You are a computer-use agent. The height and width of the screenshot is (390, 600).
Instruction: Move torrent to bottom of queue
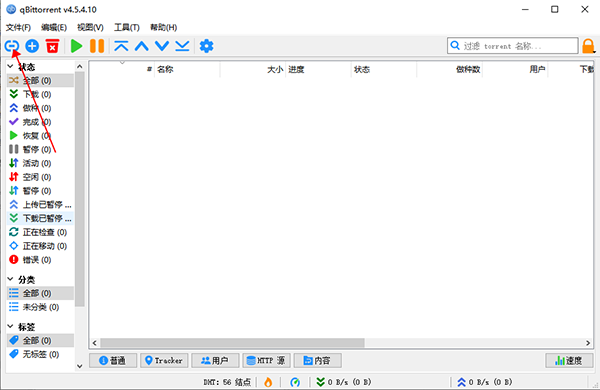[x=182, y=46]
